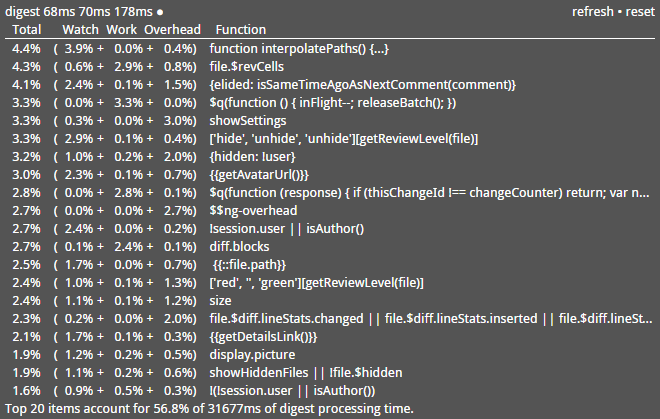This screenshot has height=419, width=660.
Task: Select the {{getAvatarUrl()}} row
Action: tap(330, 175)
